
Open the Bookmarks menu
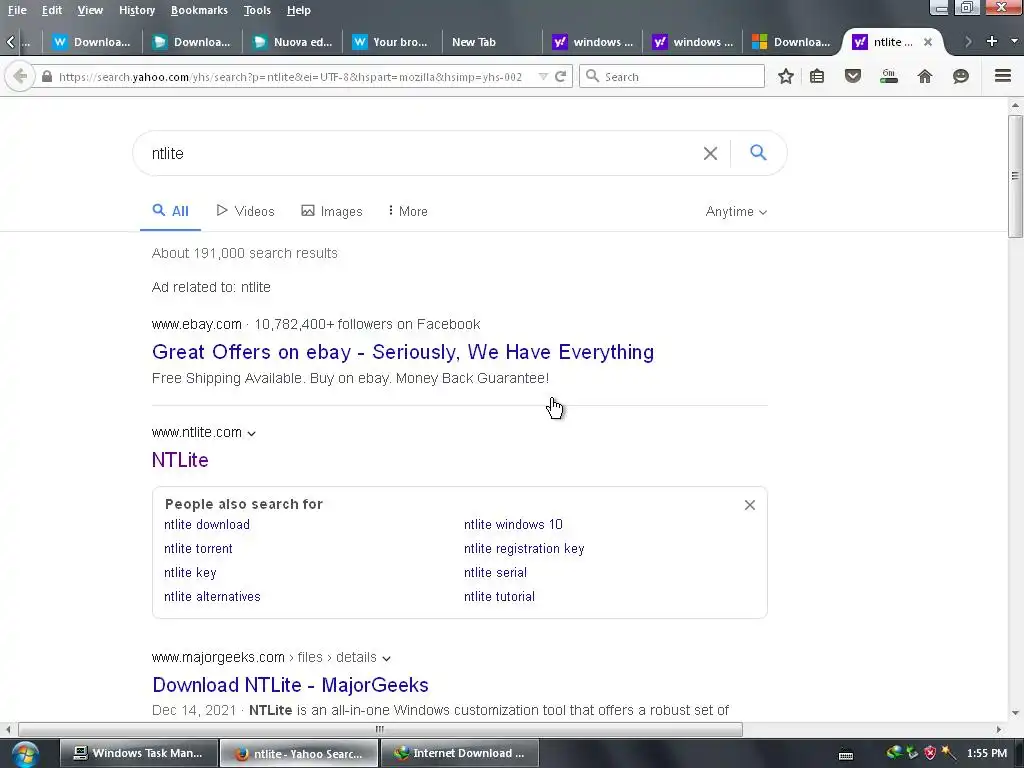tap(199, 10)
